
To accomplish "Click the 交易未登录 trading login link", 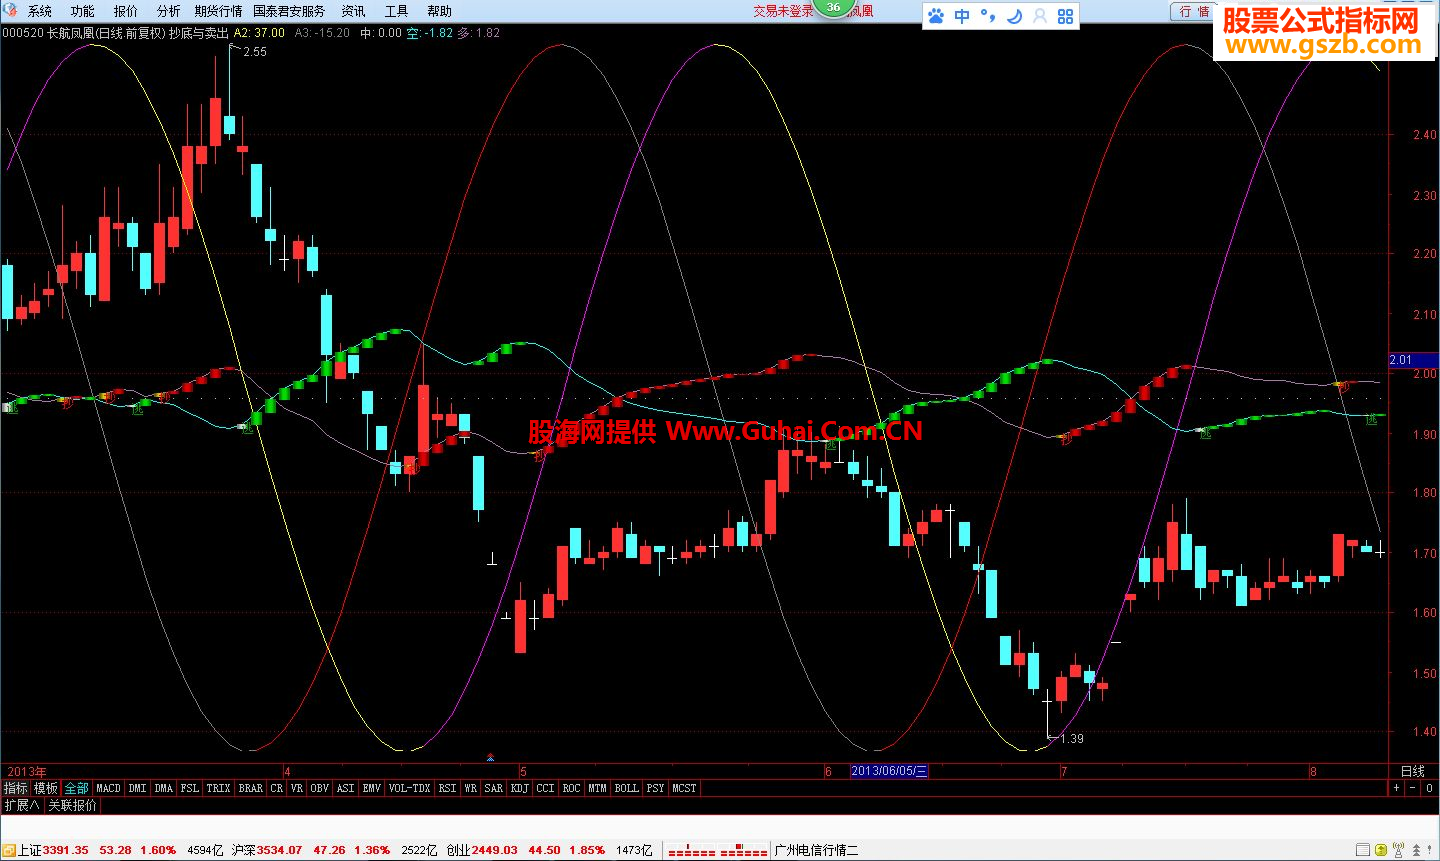I will (783, 11).
